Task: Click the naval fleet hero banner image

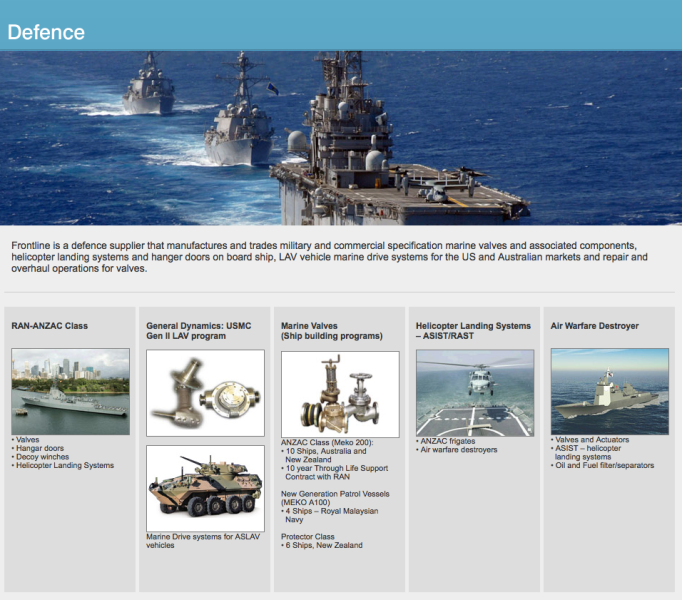Action: pos(341,138)
